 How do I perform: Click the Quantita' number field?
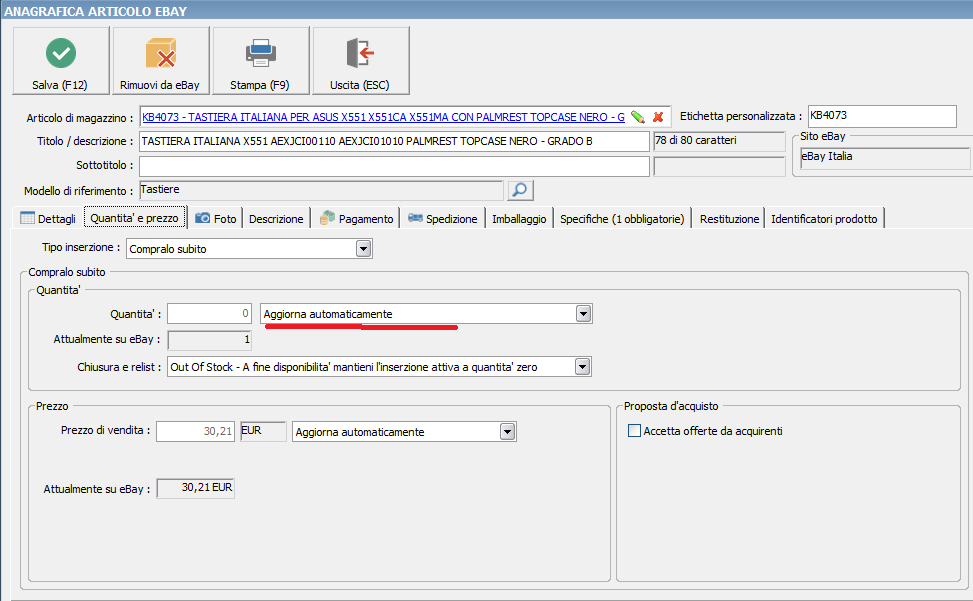click(x=209, y=314)
